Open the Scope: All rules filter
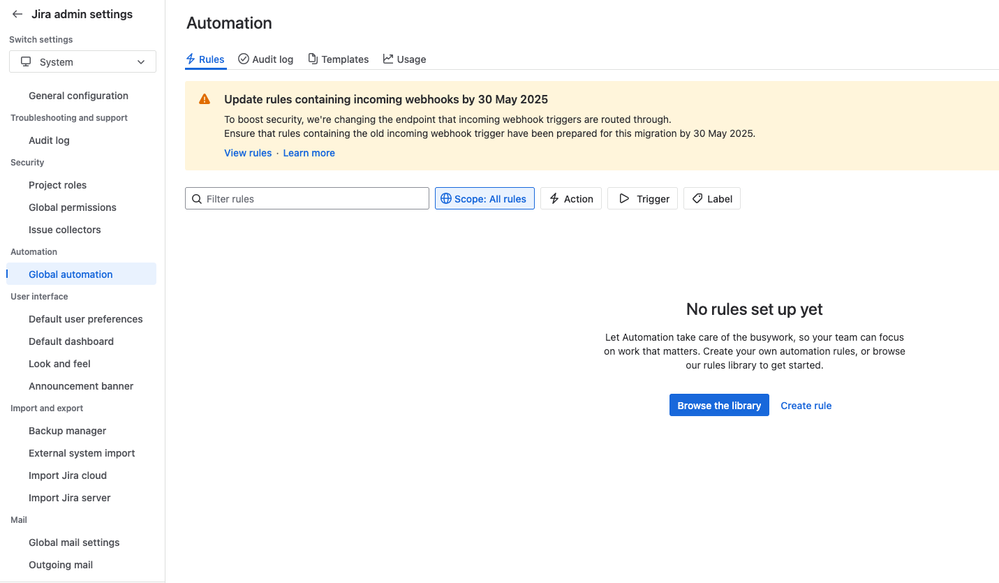 coord(485,199)
